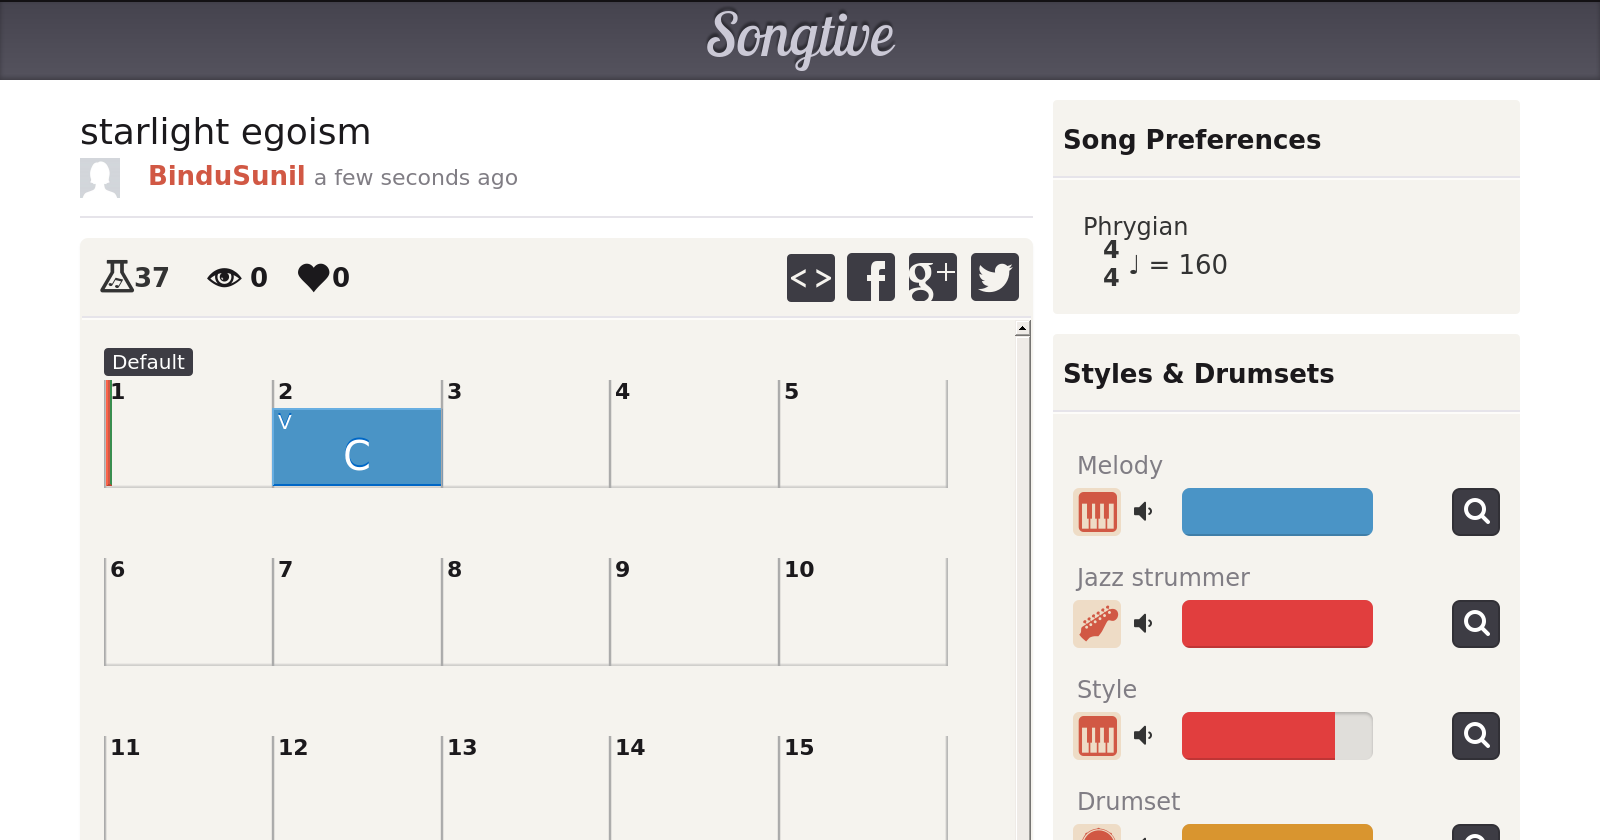The height and width of the screenshot is (840, 1600).
Task: Open the Style search button
Action: pos(1475,736)
